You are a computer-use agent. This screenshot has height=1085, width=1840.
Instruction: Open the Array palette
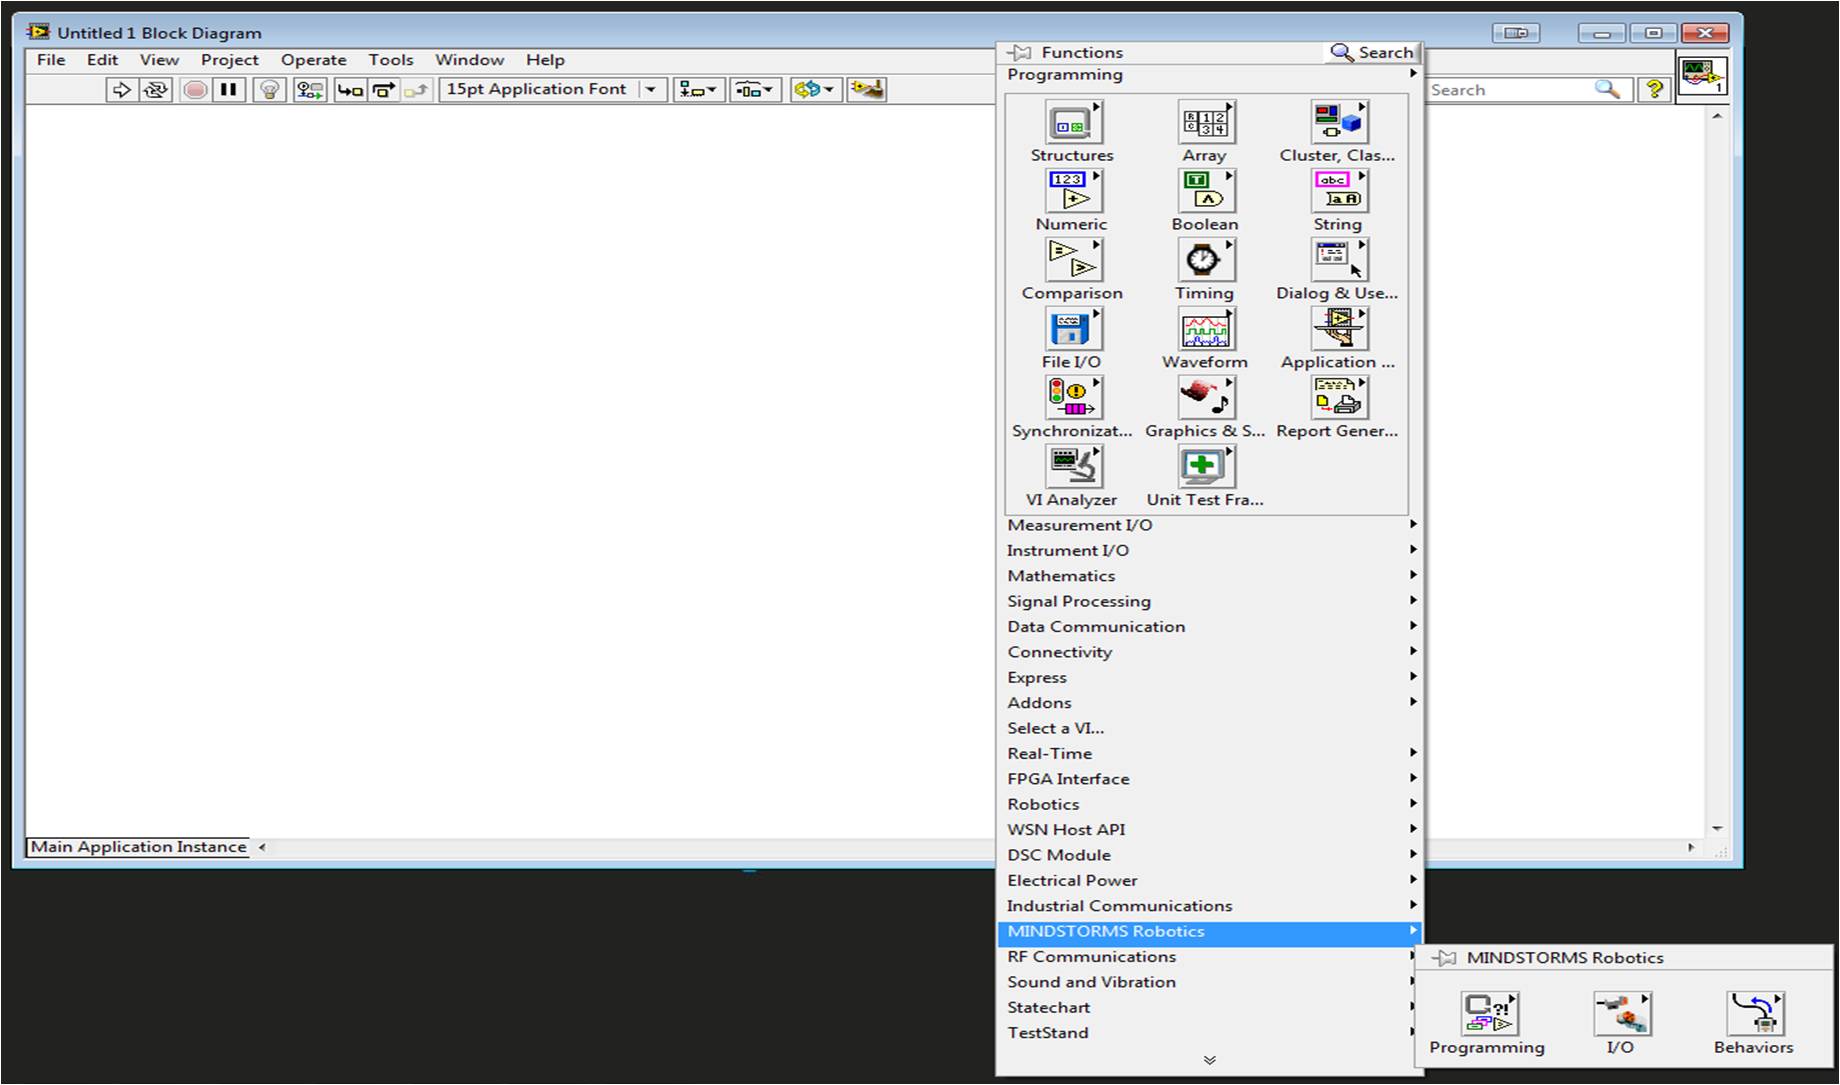[1205, 123]
